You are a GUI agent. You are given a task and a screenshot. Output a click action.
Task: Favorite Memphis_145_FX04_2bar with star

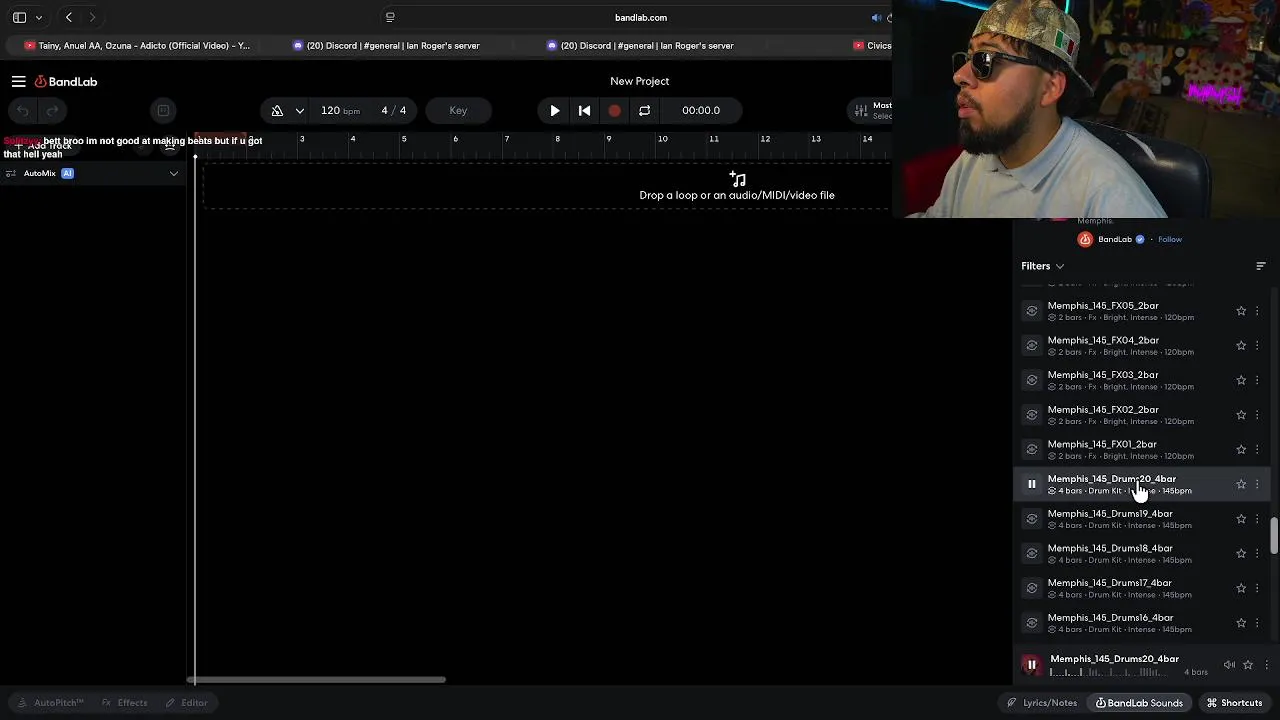tap(1241, 346)
